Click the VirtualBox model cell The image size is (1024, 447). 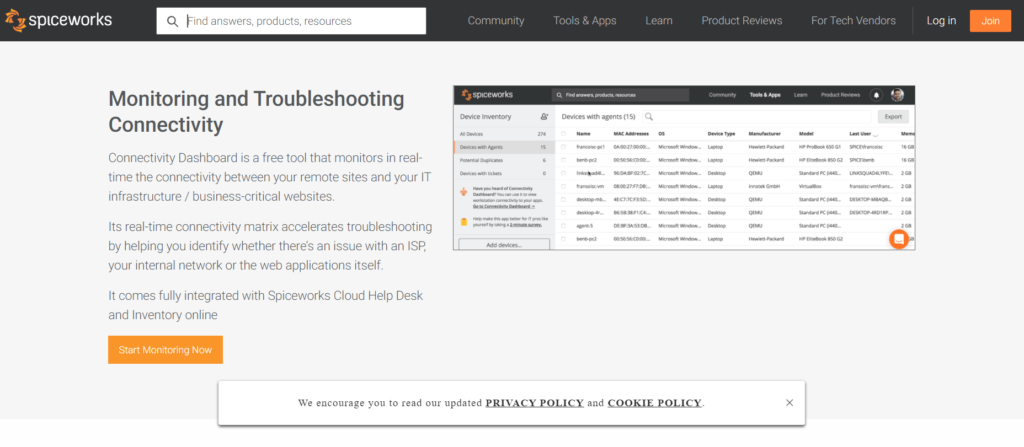click(x=810, y=186)
